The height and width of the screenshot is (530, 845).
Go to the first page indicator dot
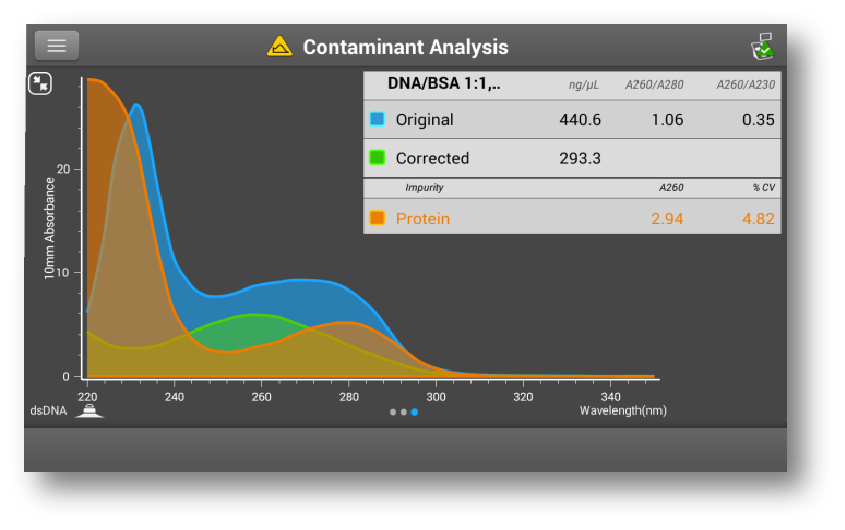click(x=393, y=412)
